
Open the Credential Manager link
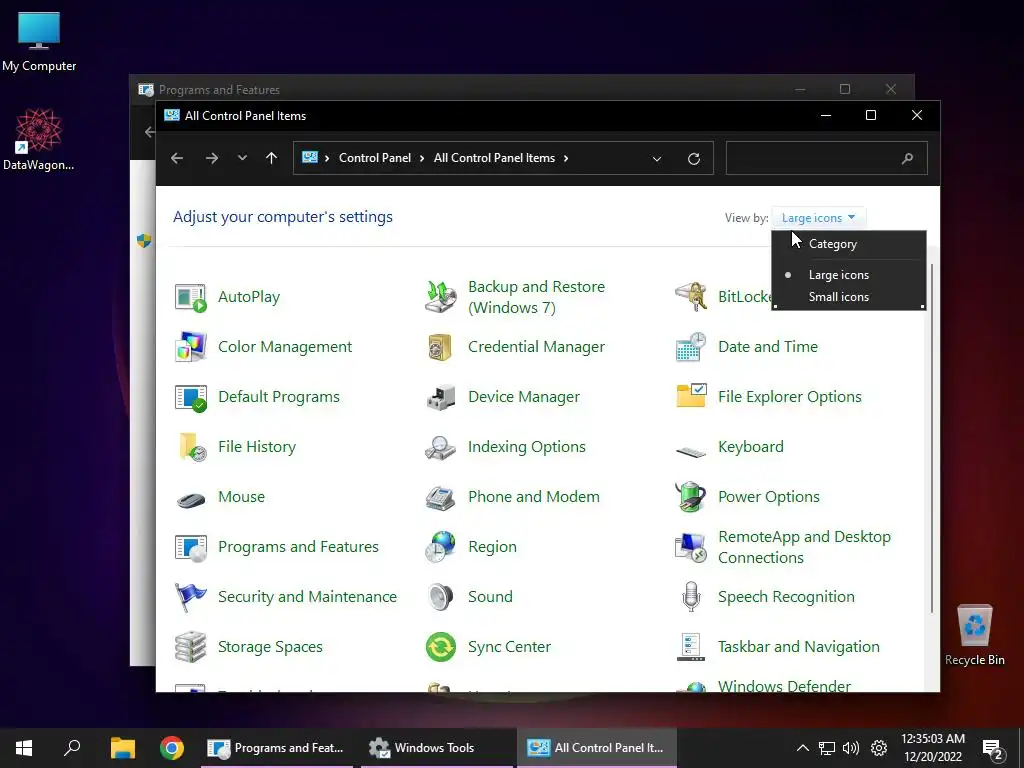536,347
